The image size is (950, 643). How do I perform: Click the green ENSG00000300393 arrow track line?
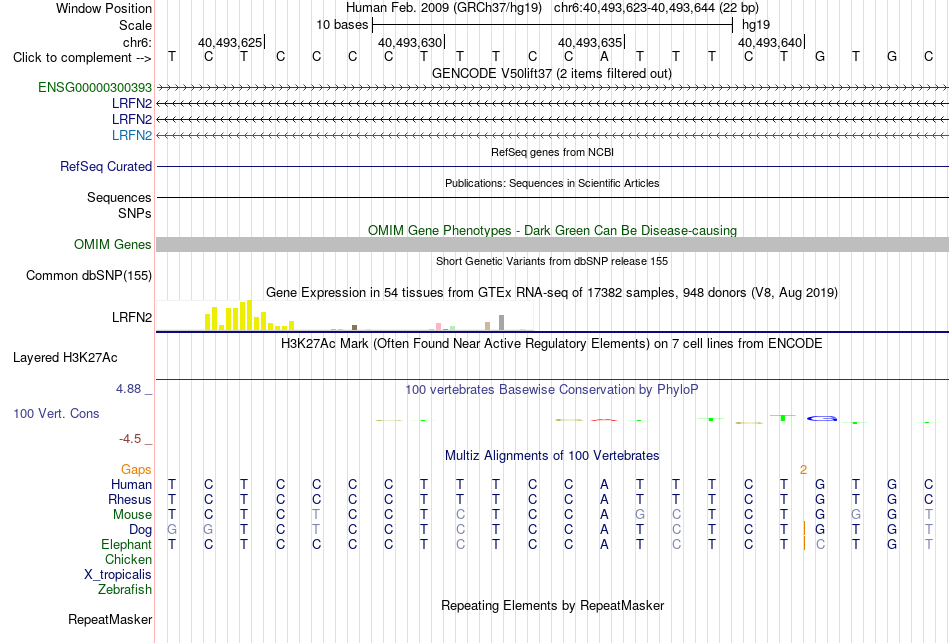click(x=552, y=88)
